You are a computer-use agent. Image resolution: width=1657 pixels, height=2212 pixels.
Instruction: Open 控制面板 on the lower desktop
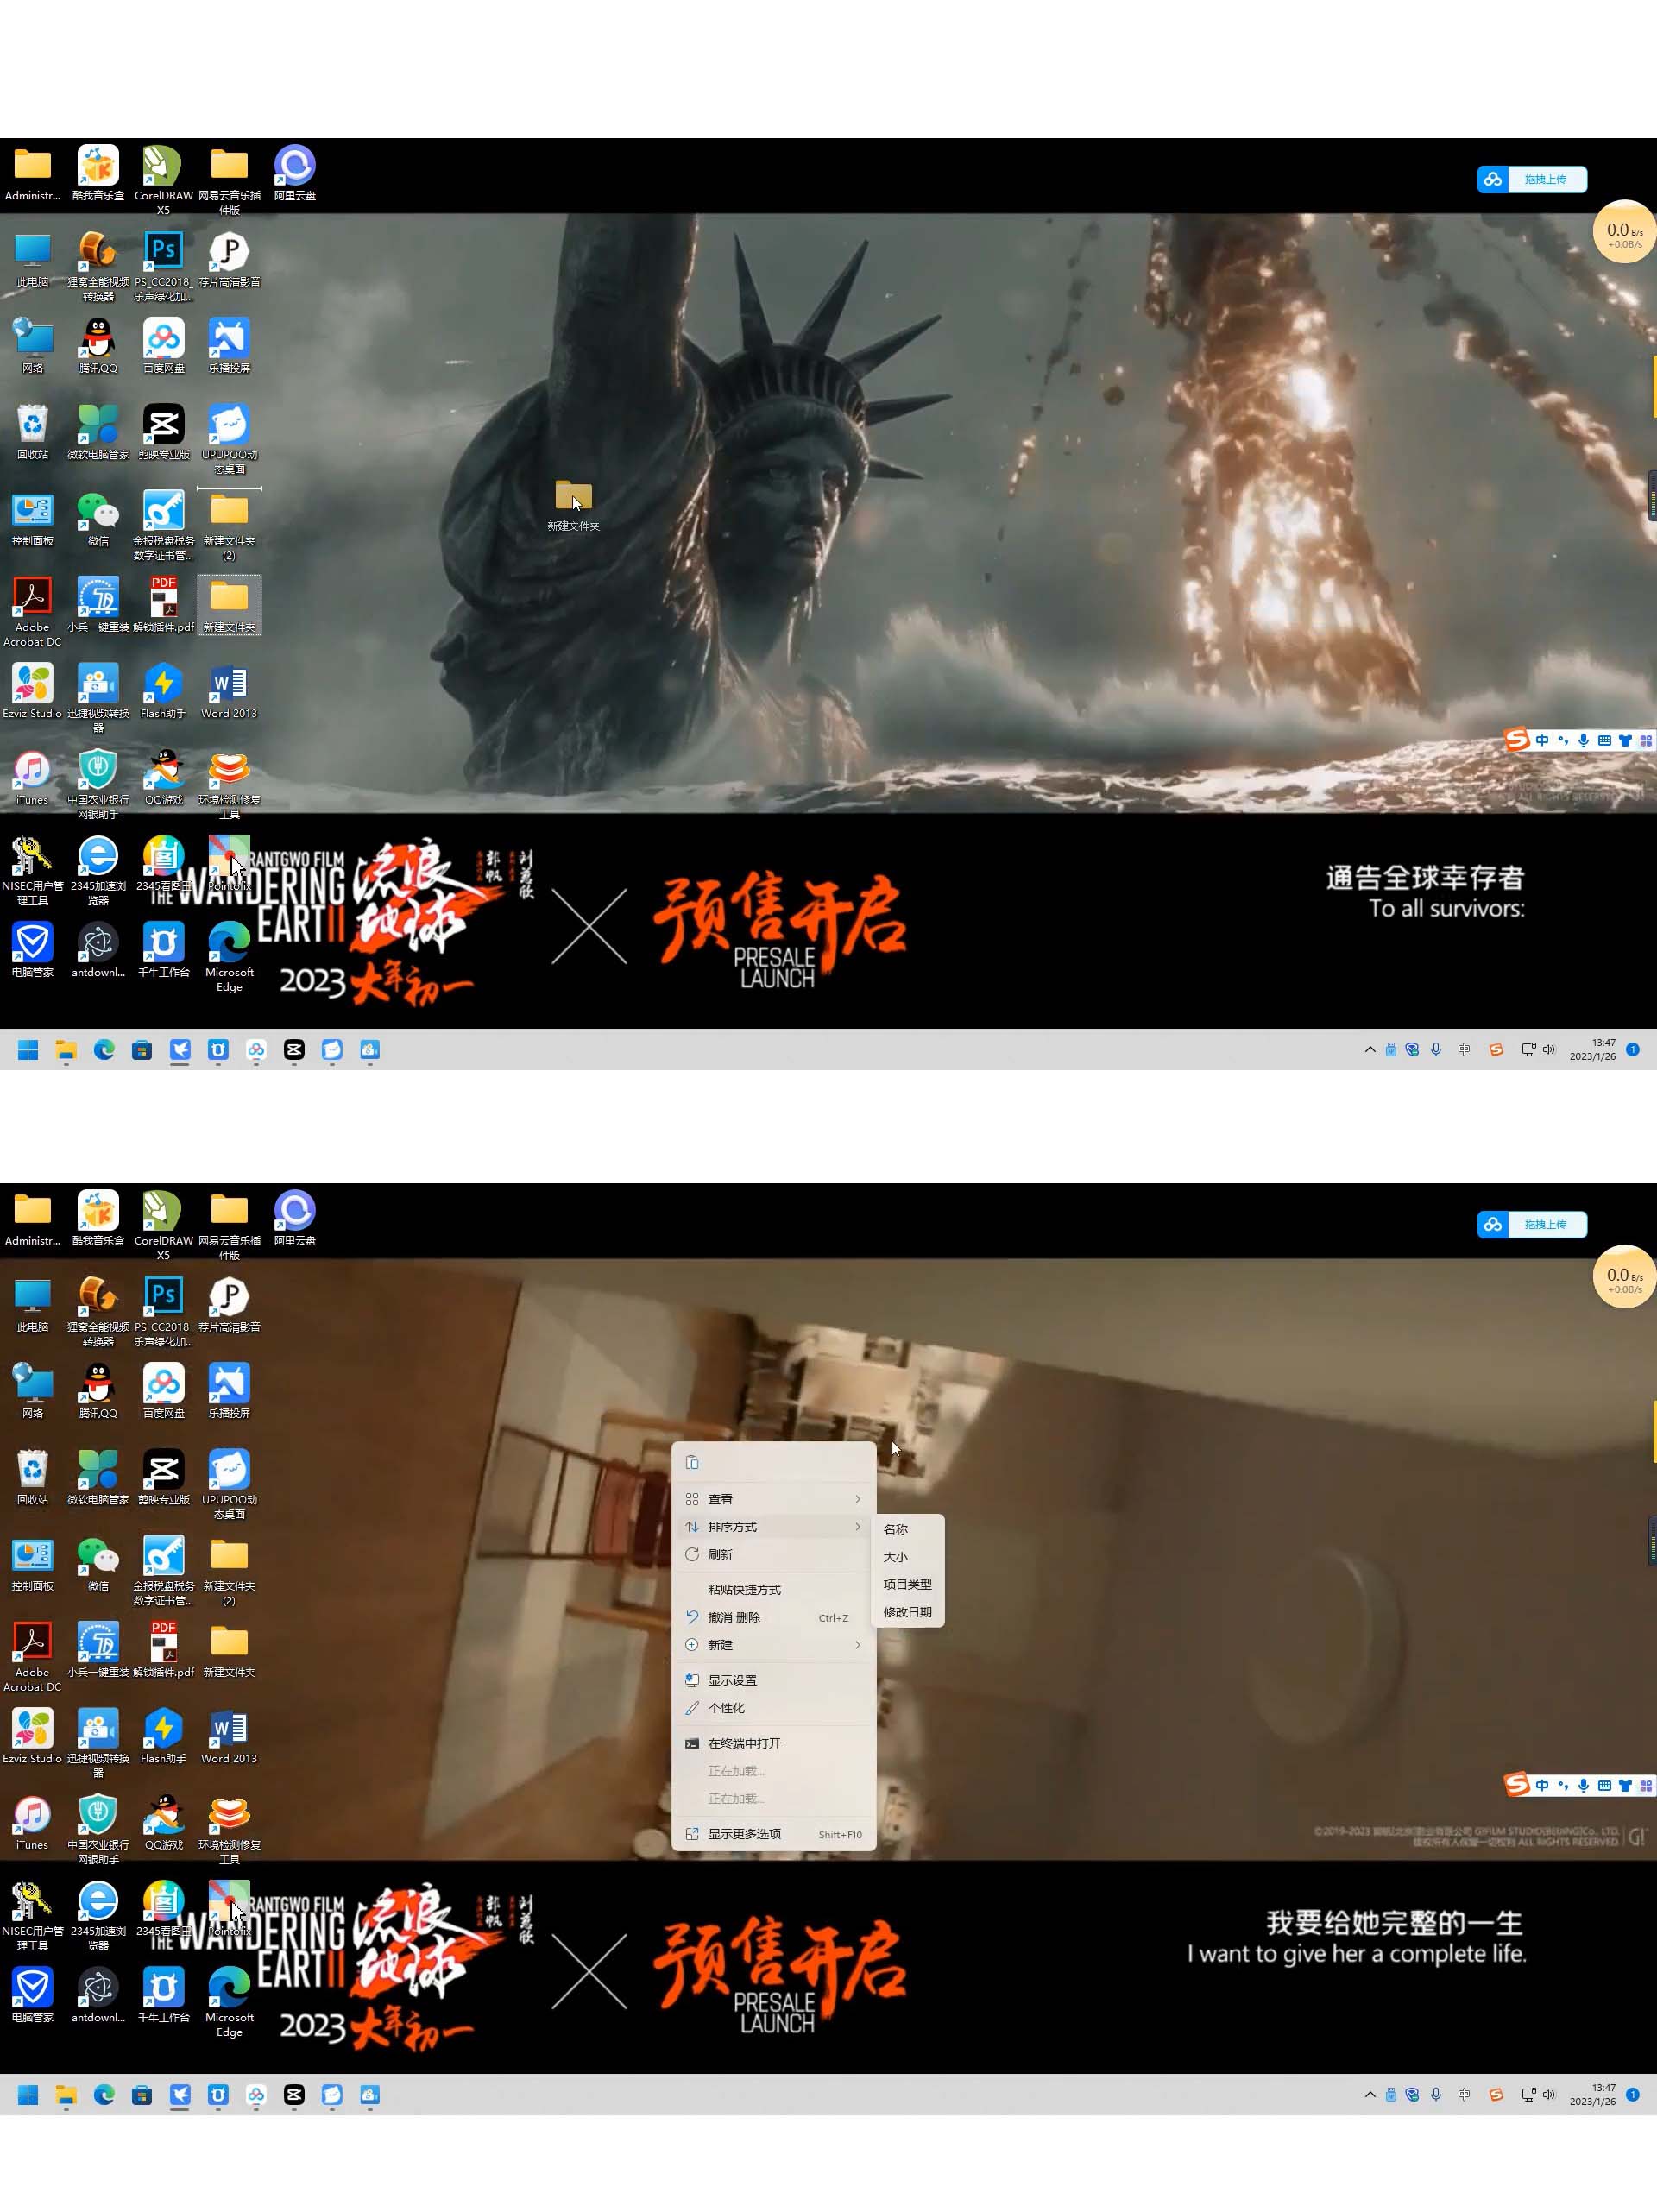(x=32, y=1563)
